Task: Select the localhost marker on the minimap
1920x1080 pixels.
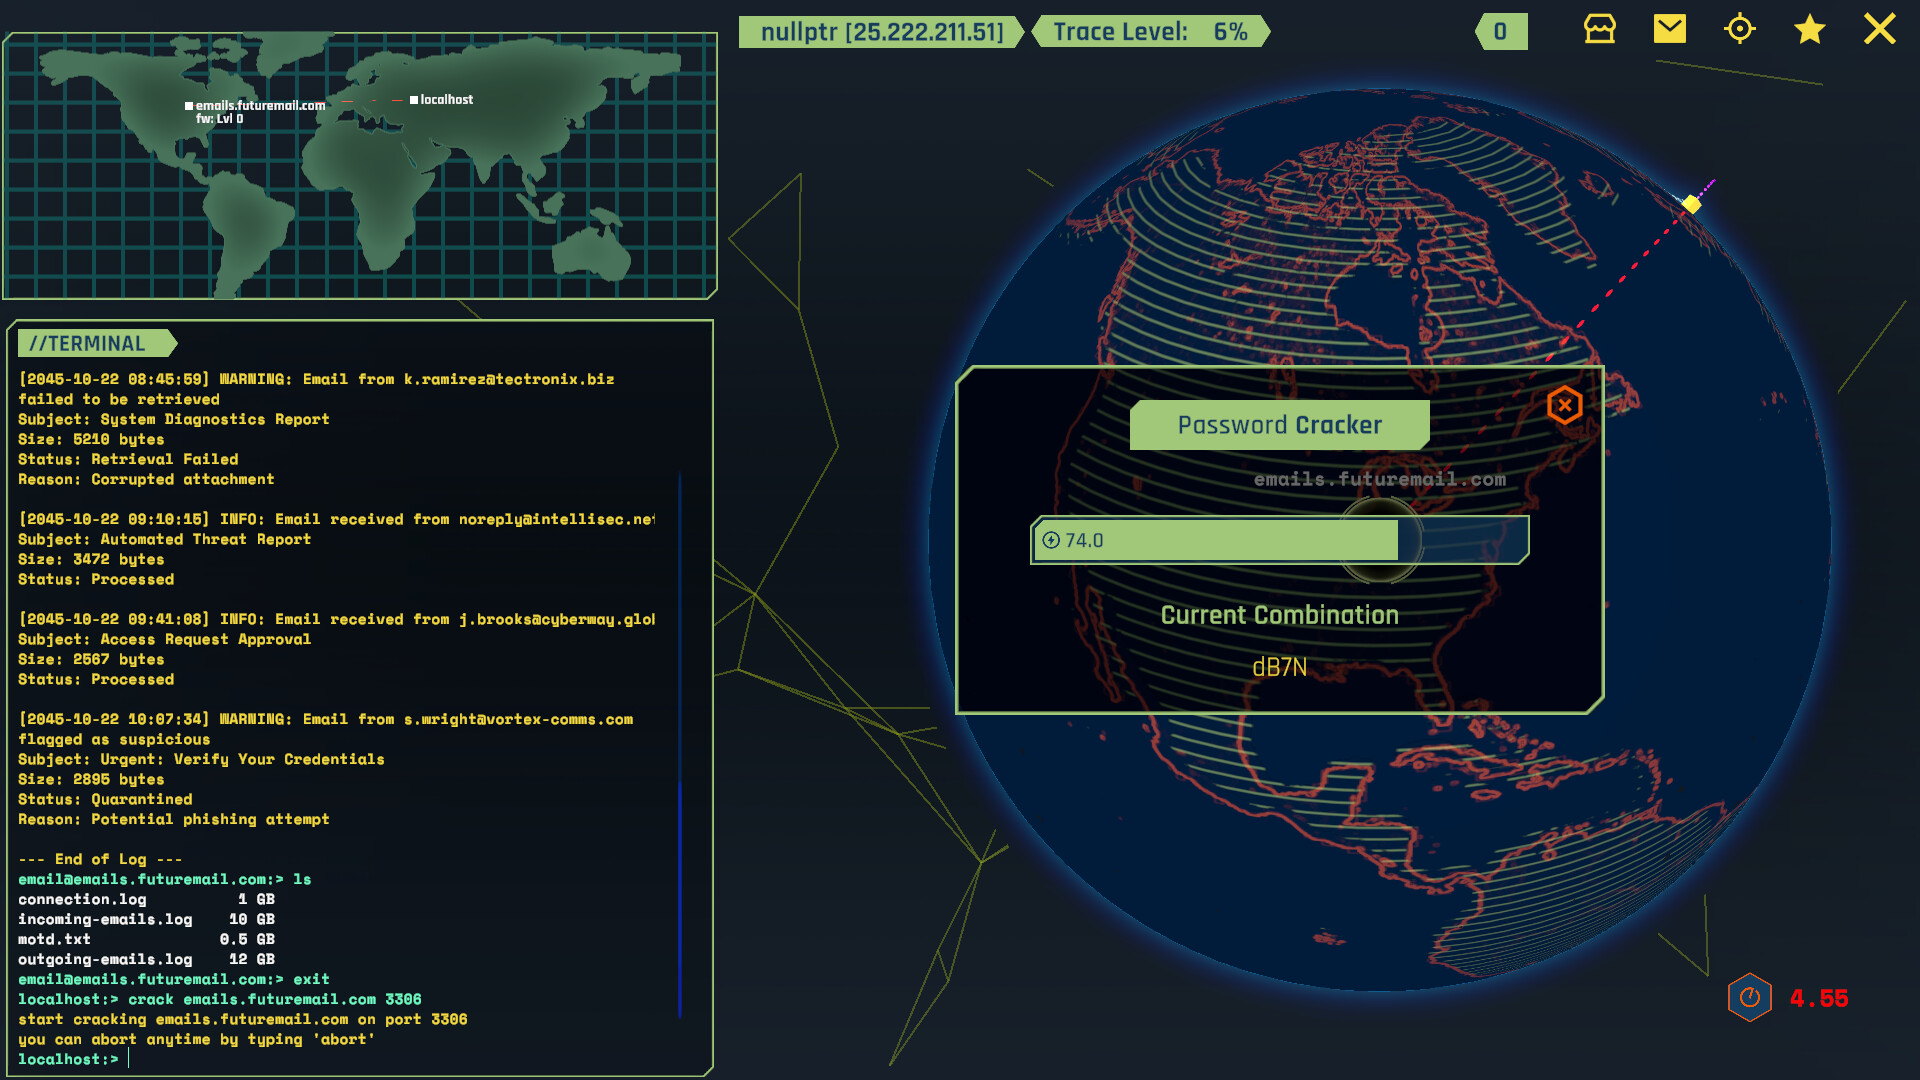Action: (x=415, y=99)
